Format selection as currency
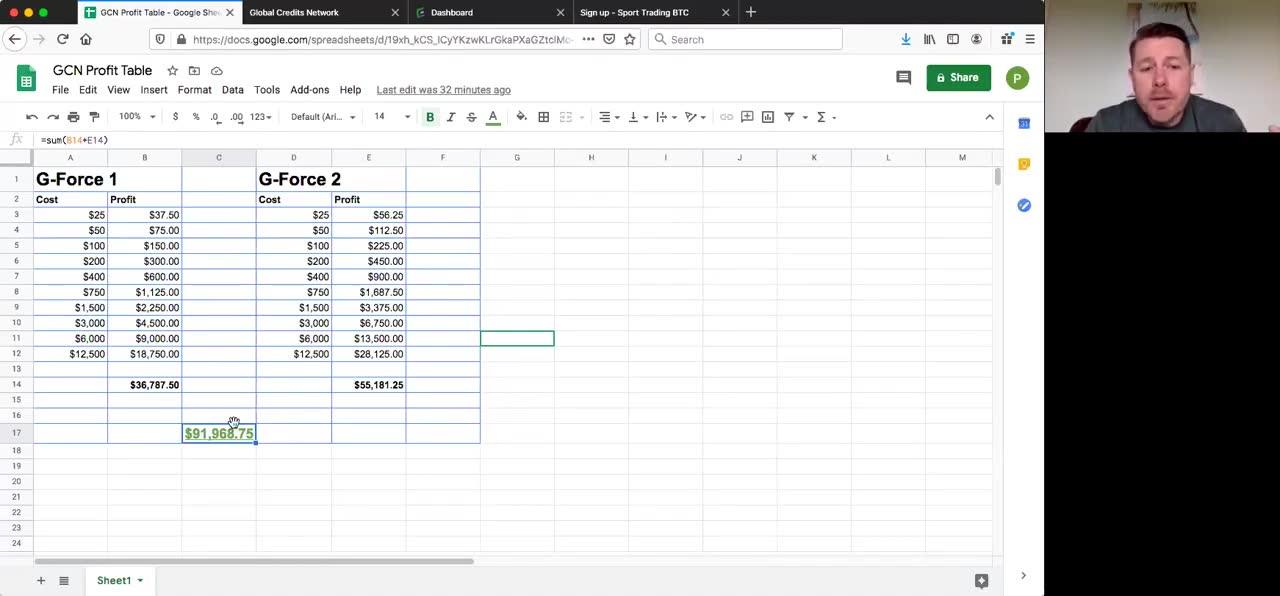 coord(175,117)
